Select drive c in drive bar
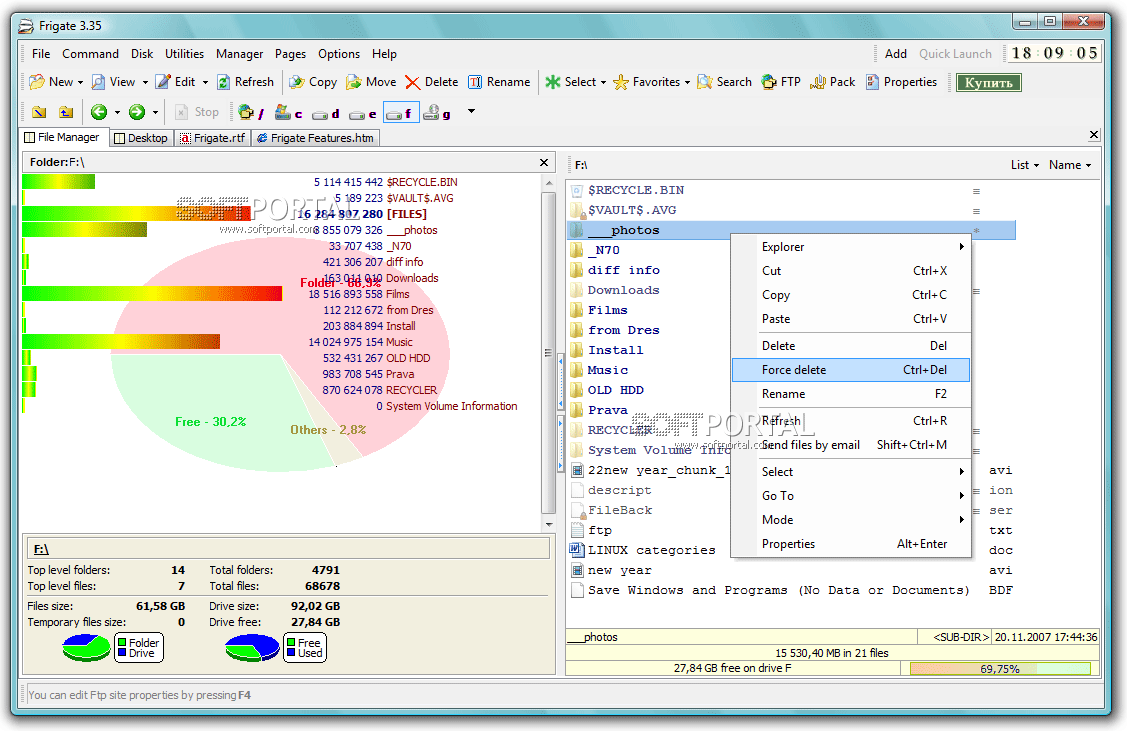The height and width of the screenshot is (731, 1127). (288, 113)
